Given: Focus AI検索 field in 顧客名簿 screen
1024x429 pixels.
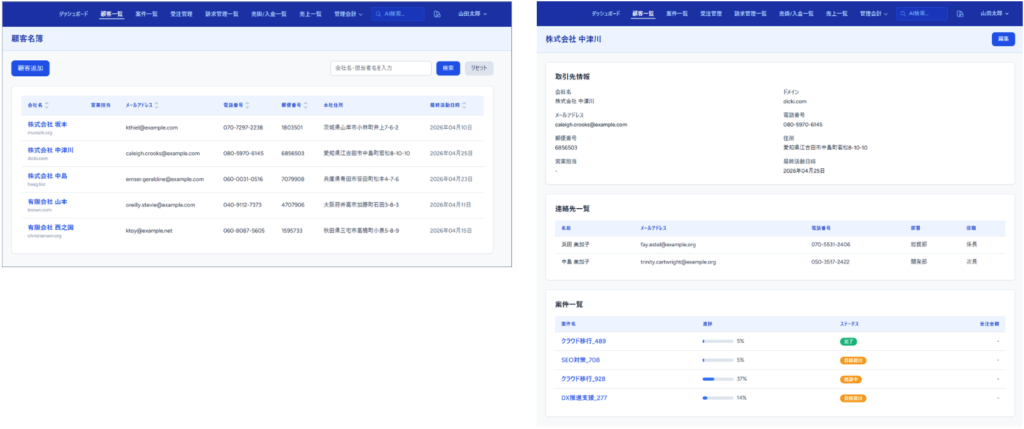Looking at the screenshot, I should point(398,14).
